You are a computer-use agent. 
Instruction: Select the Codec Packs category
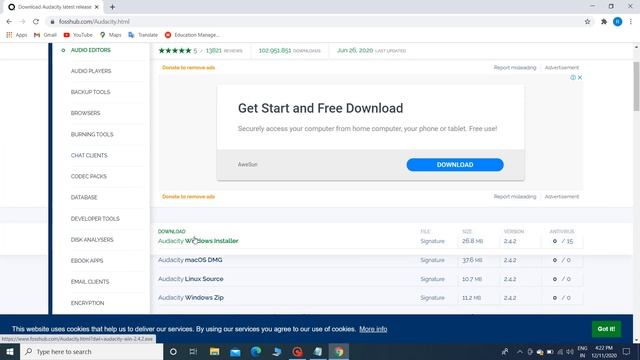(89, 176)
